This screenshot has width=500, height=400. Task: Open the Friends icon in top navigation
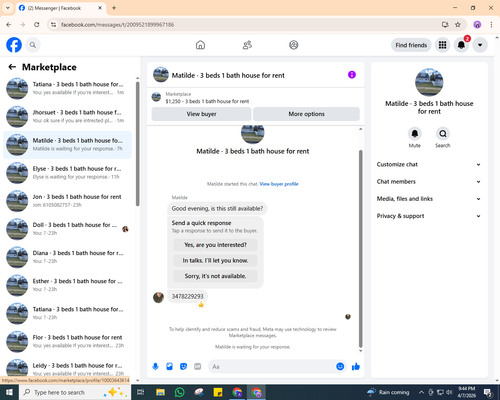pos(247,45)
